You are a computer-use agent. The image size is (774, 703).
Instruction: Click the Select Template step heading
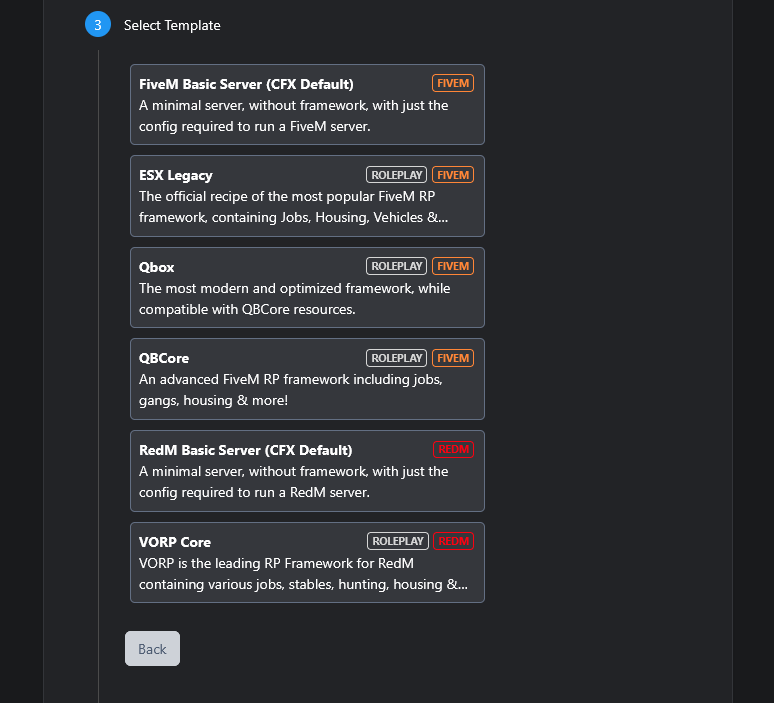[x=172, y=25]
